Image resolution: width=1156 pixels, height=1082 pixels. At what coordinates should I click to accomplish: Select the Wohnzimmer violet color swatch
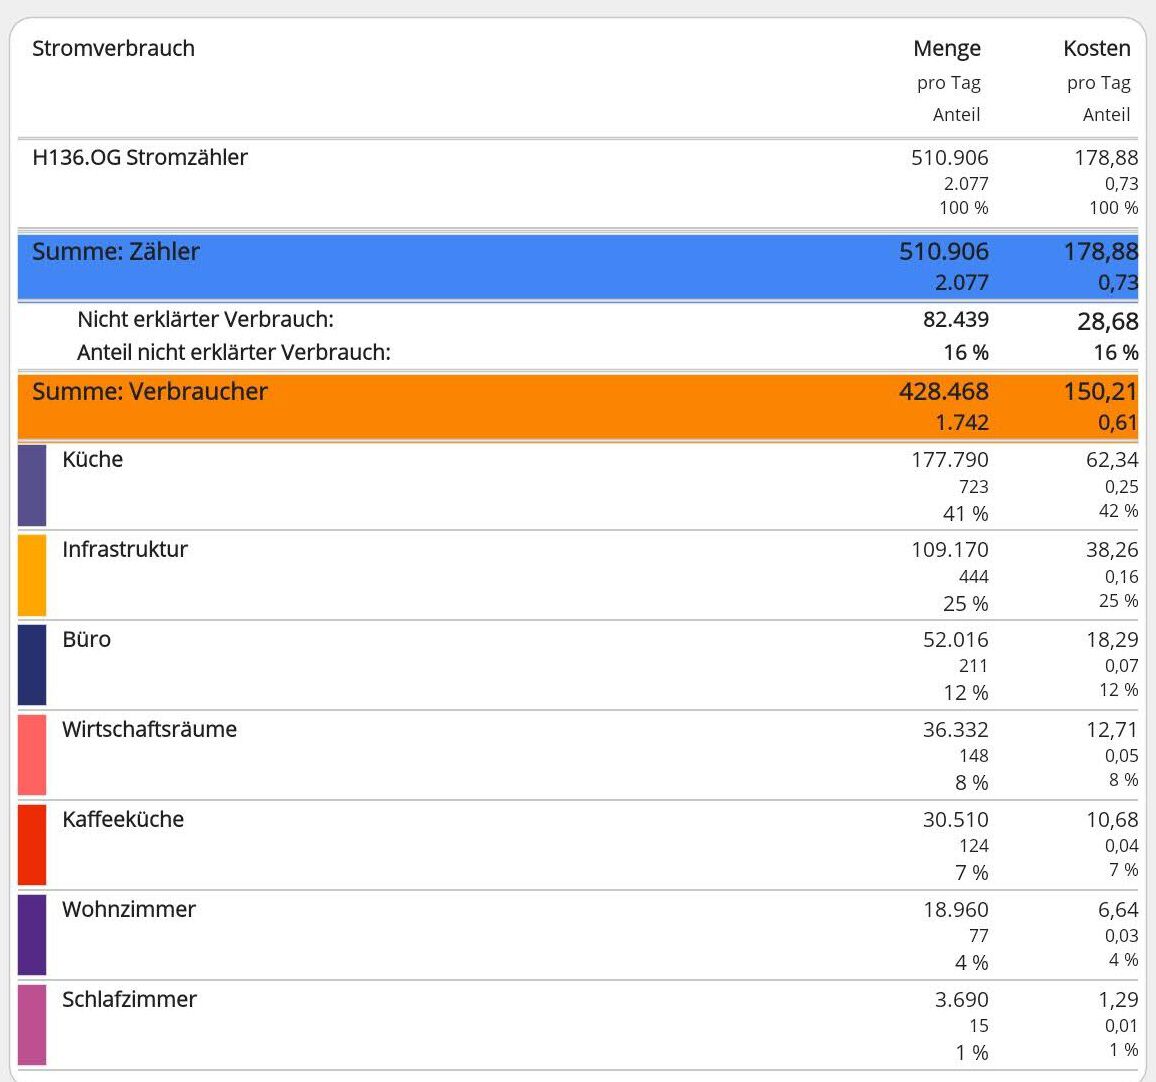[32, 935]
